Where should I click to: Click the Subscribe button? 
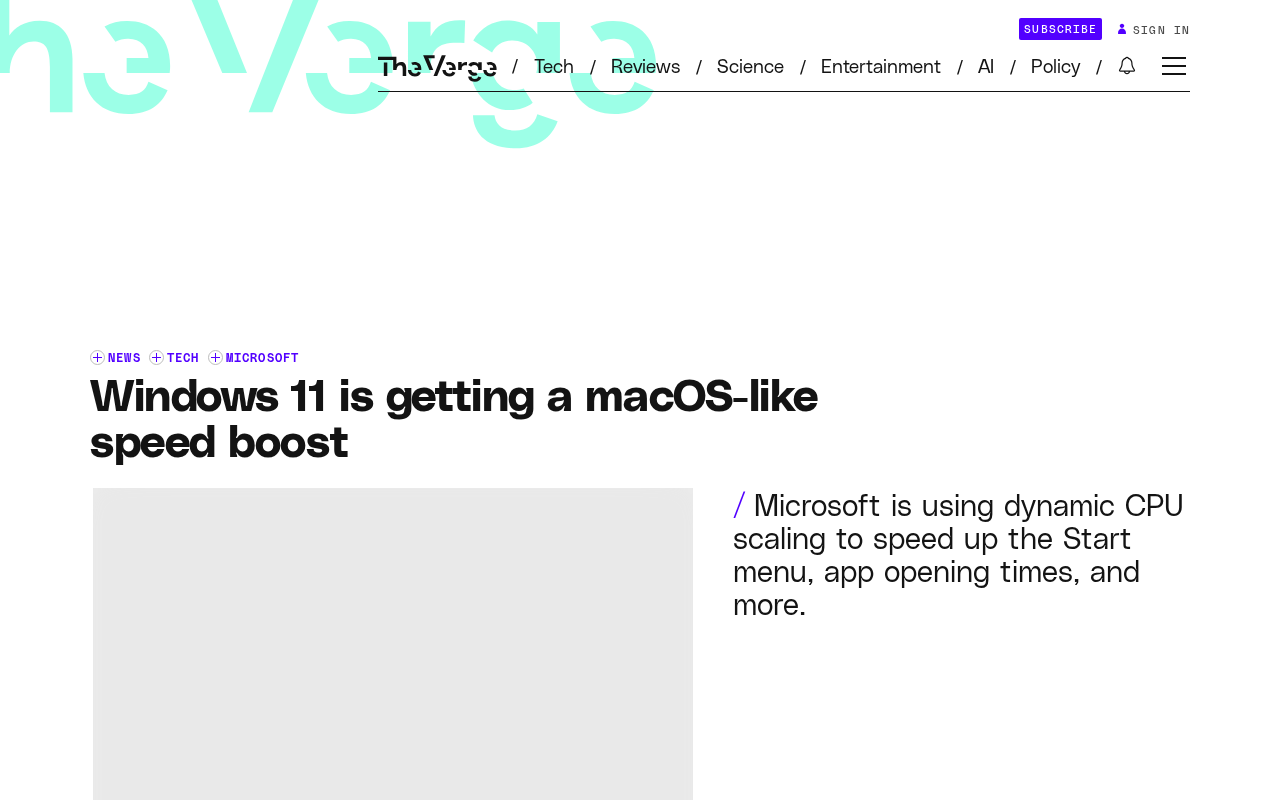pyautogui.click(x=1060, y=29)
